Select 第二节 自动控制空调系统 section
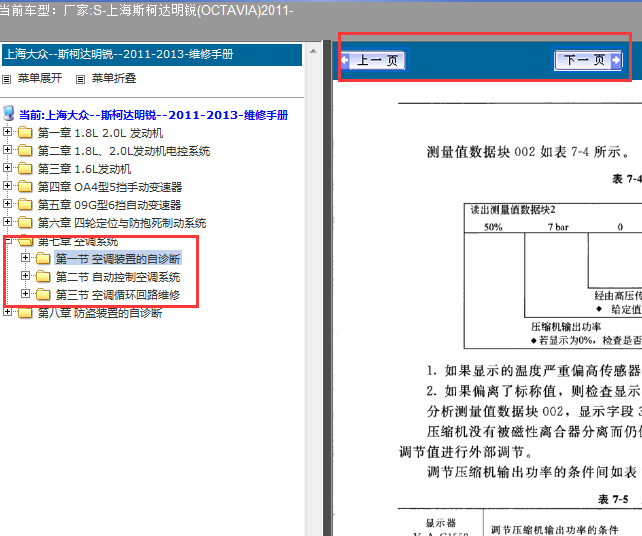This screenshot has width=642, height=536. click(118, 277)
